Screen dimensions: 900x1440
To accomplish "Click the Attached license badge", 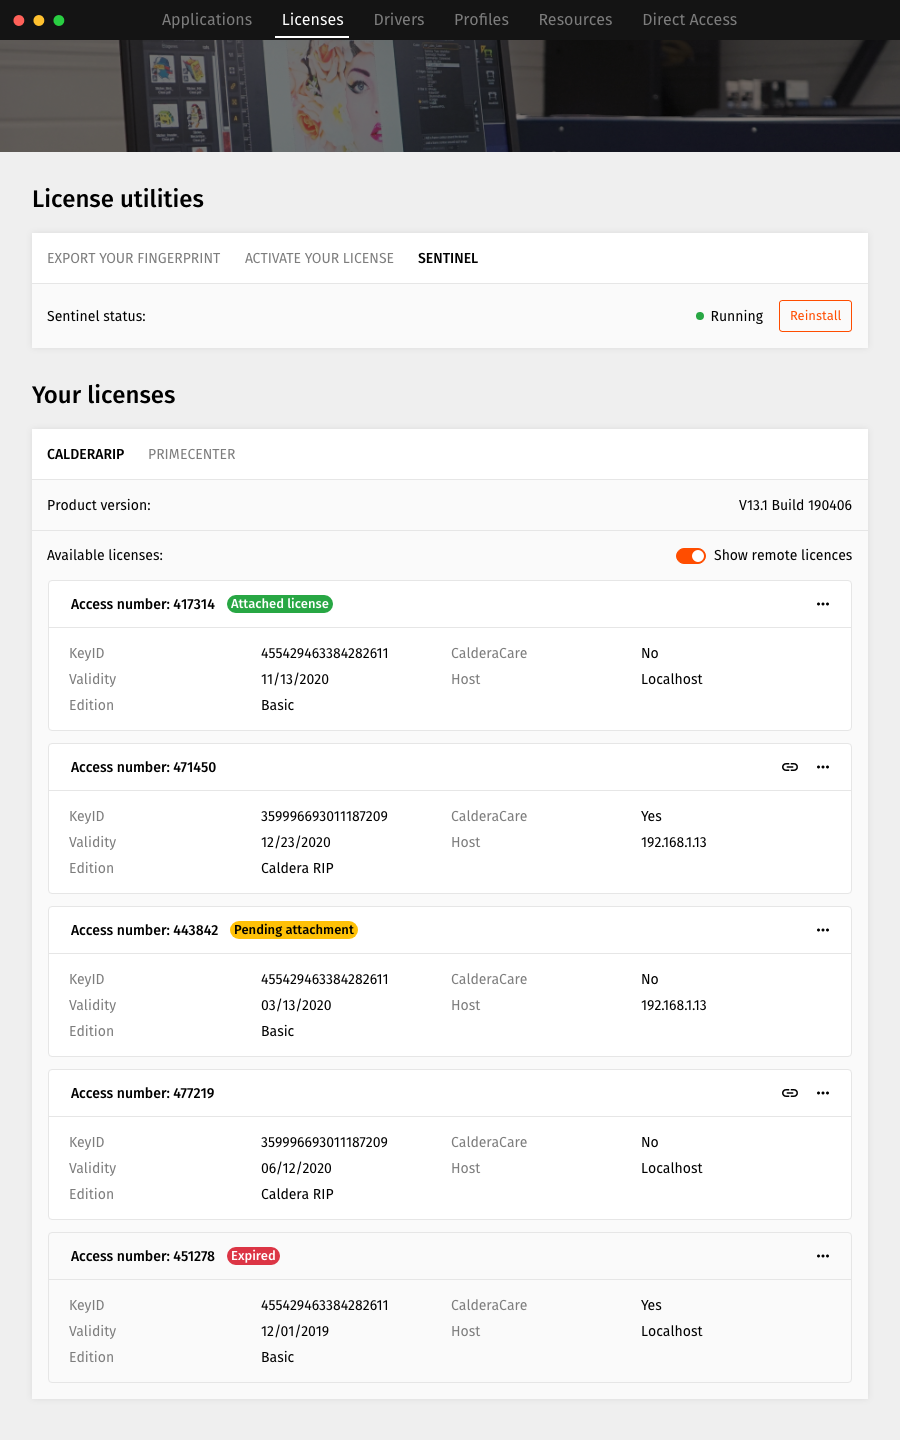I will tap(280, 604).
